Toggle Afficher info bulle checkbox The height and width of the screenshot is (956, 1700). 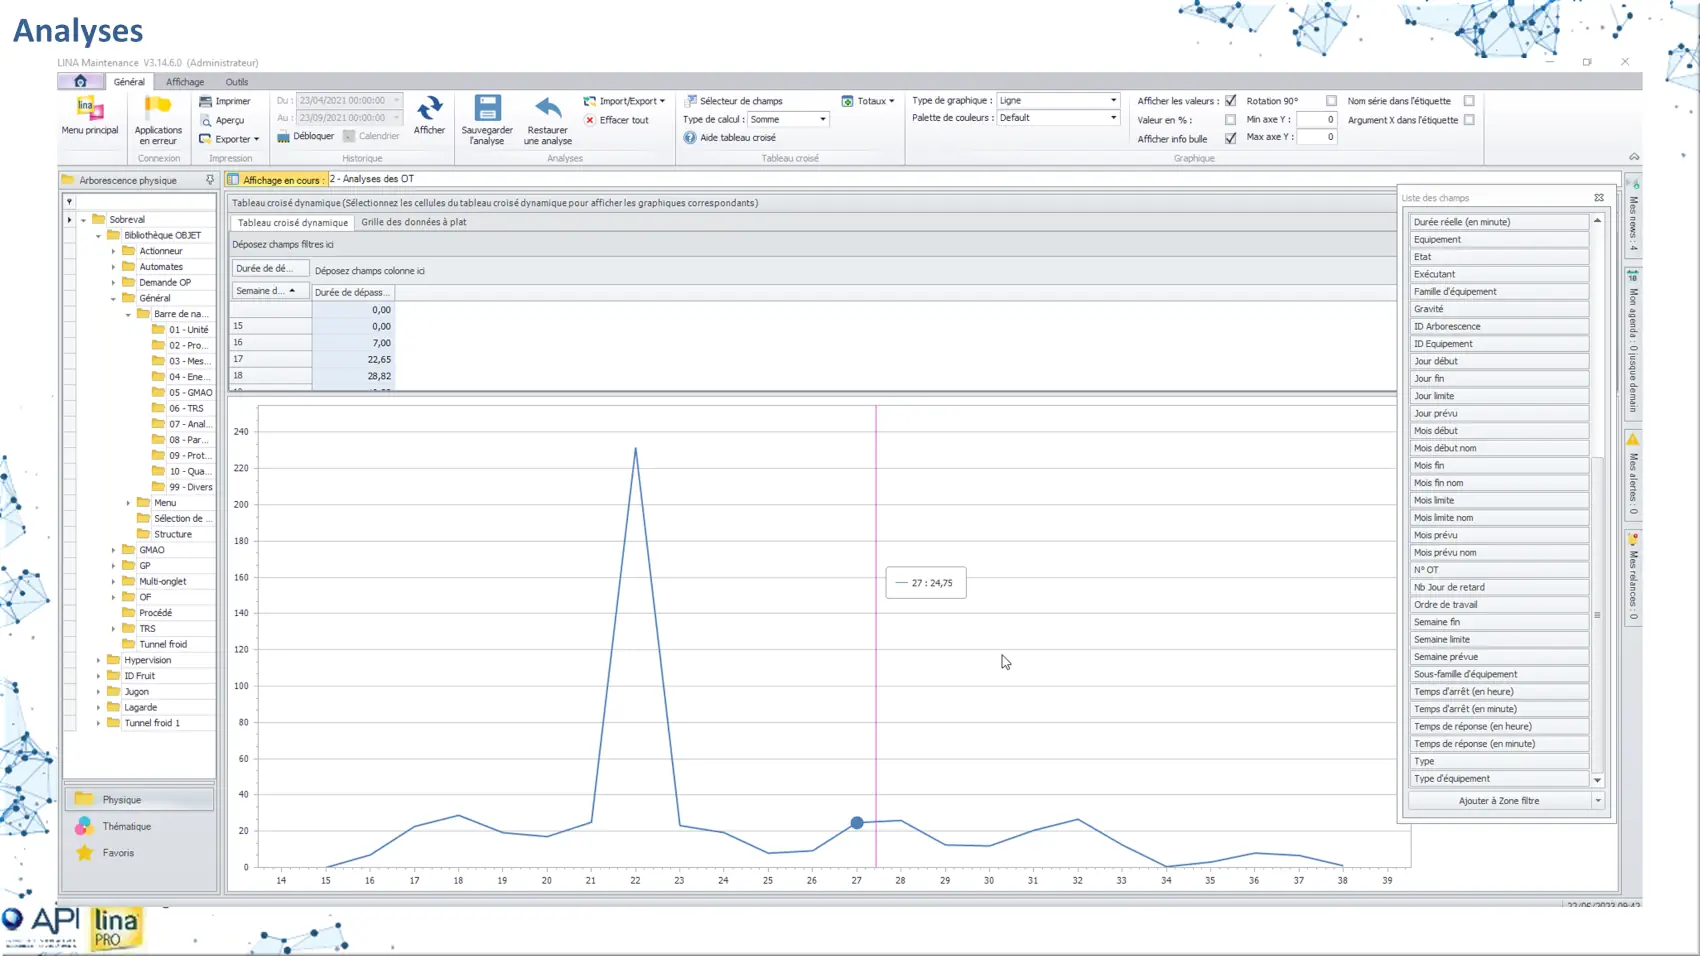tap(1230, 138)
